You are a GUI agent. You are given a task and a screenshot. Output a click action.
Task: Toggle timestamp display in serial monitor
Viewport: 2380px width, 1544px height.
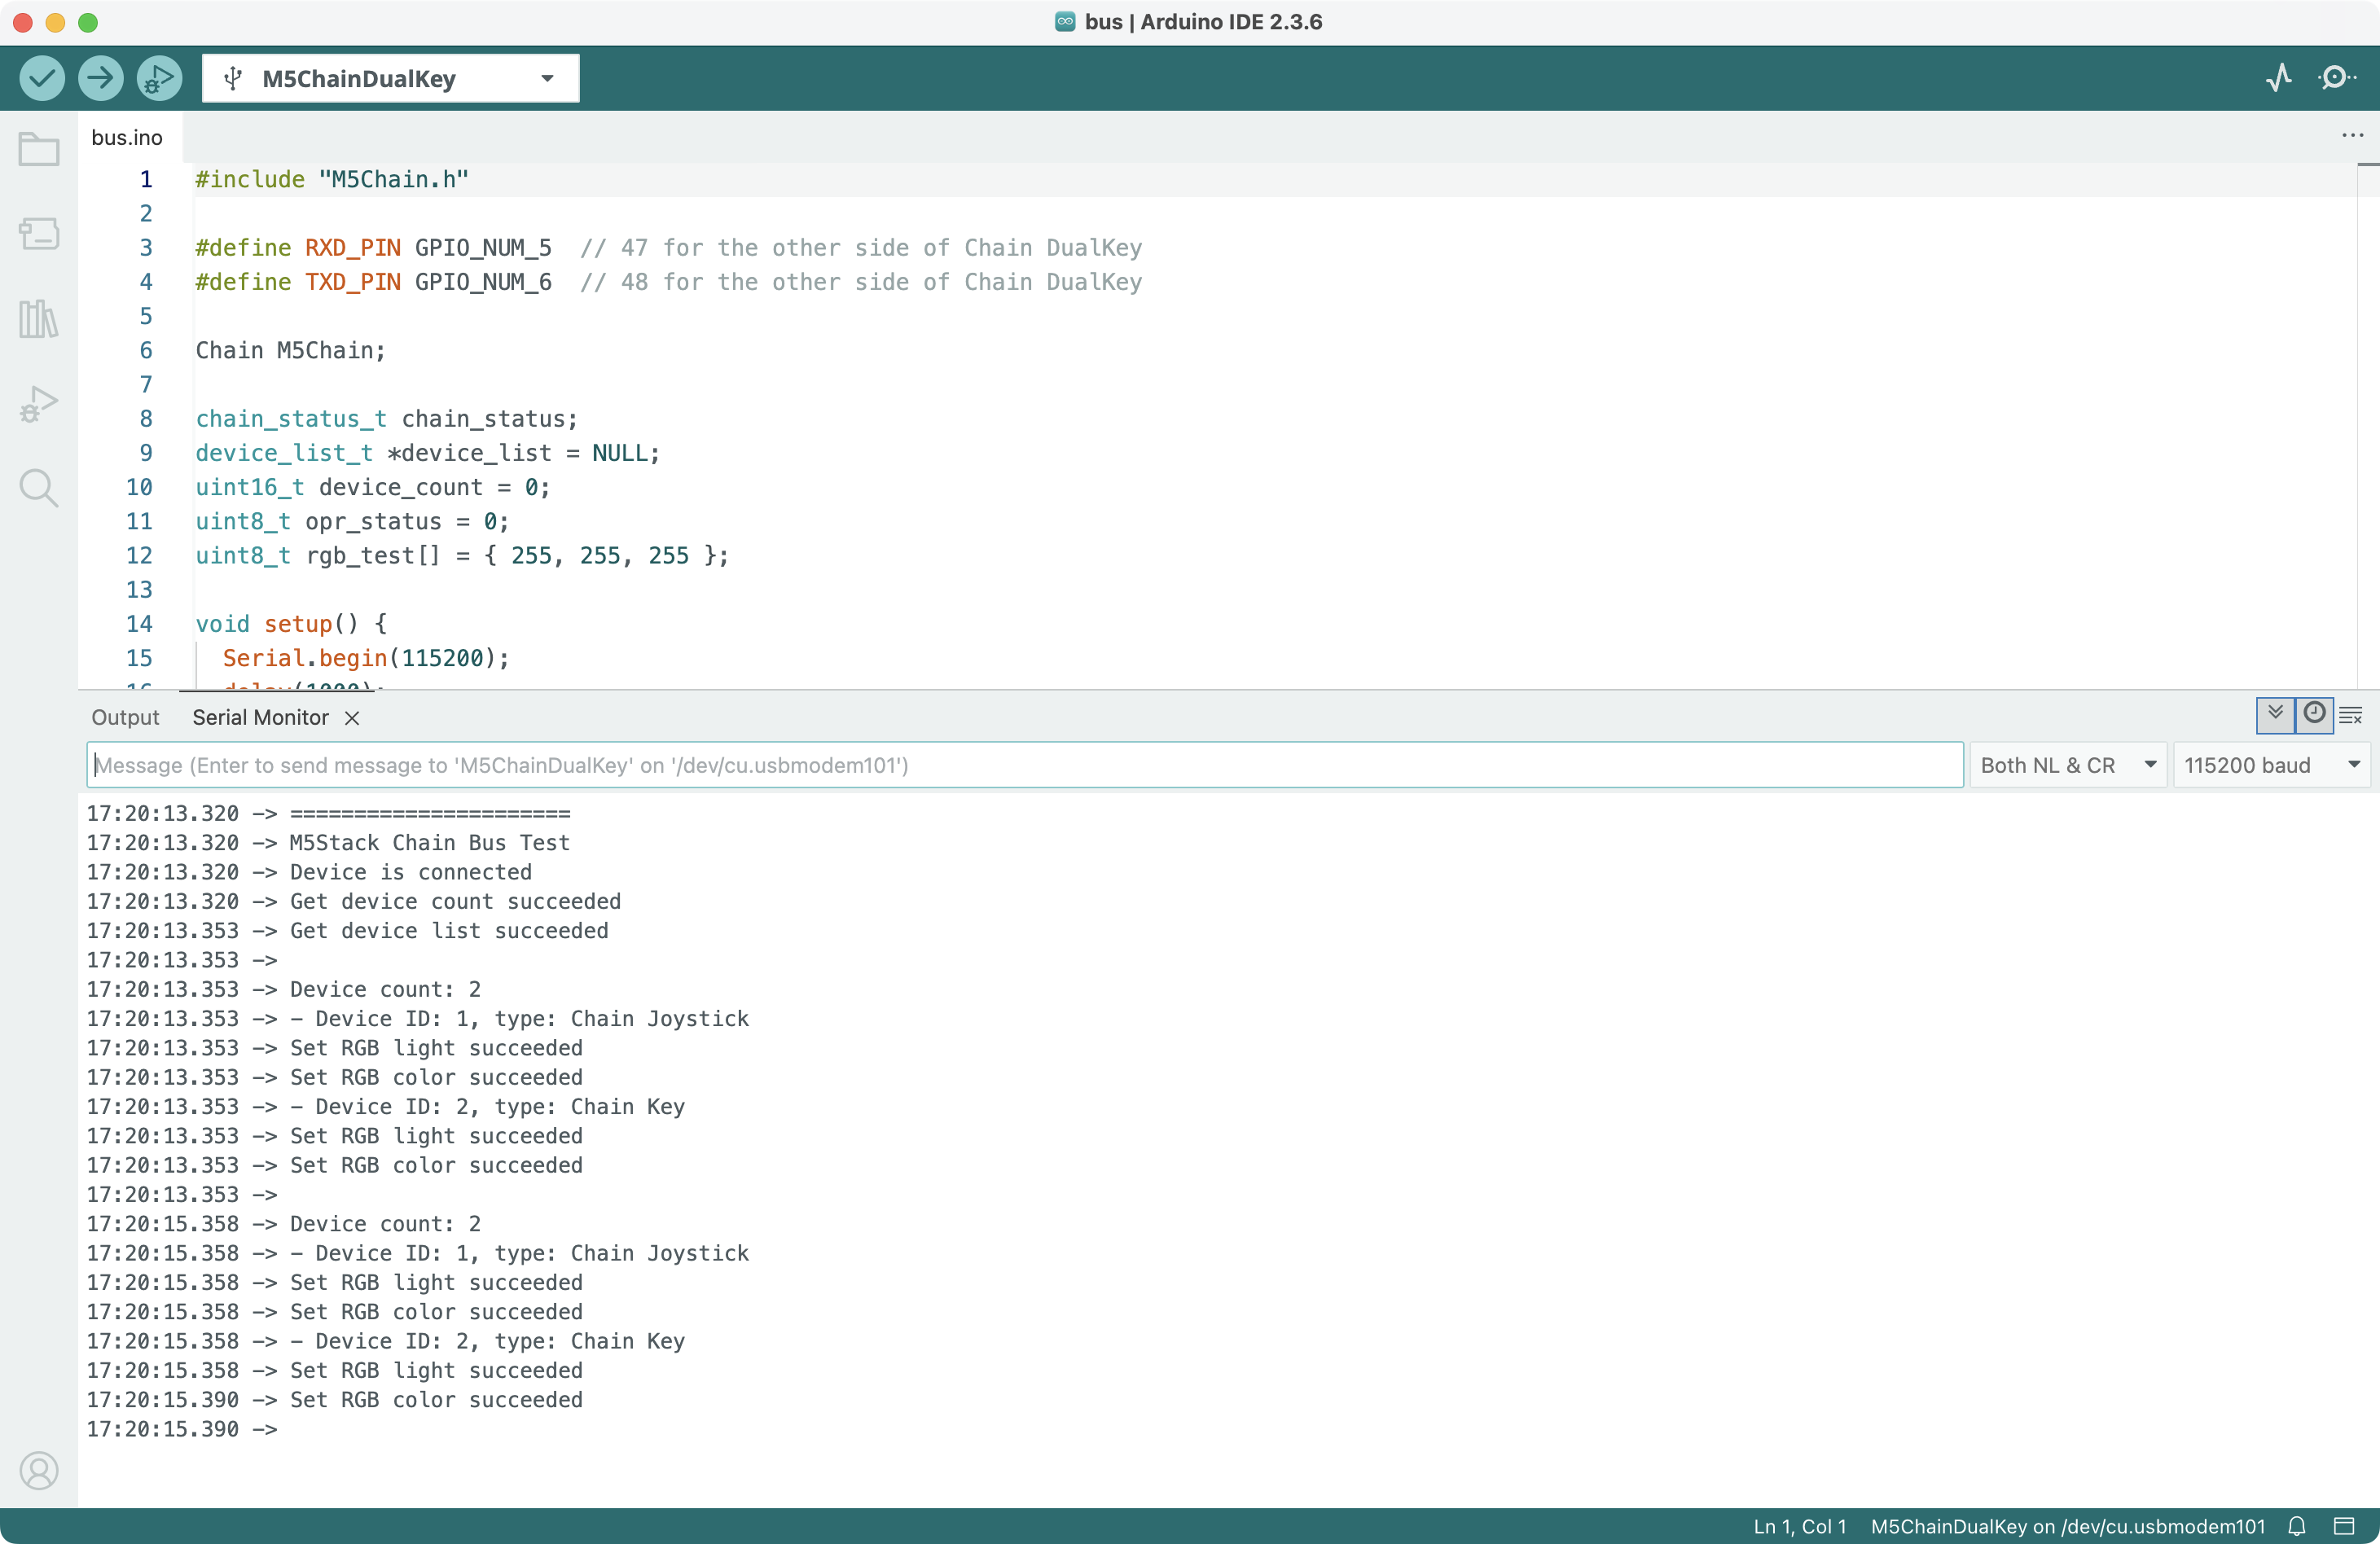pos(2314,714)
